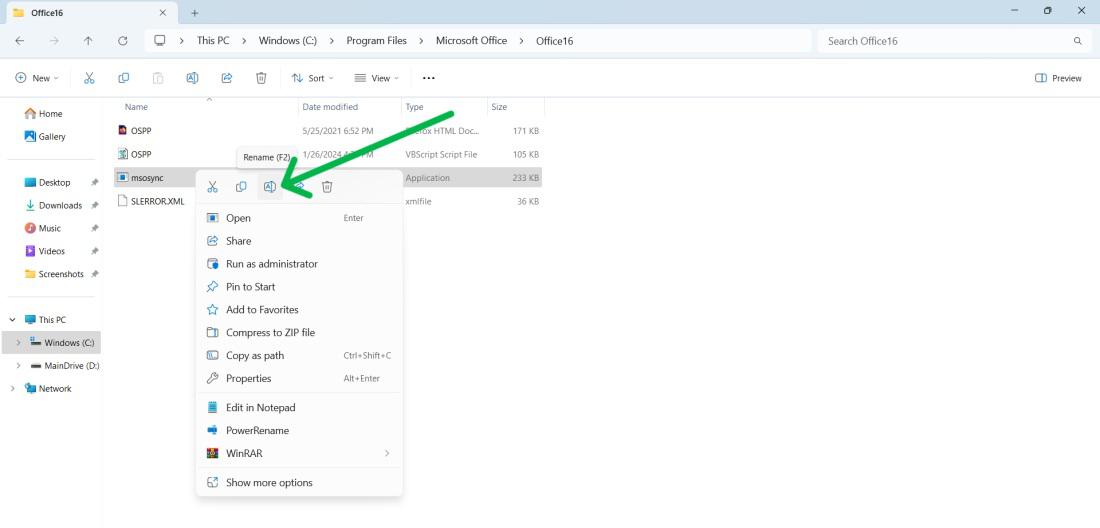Choose Open from the context menu

(299, 218)
